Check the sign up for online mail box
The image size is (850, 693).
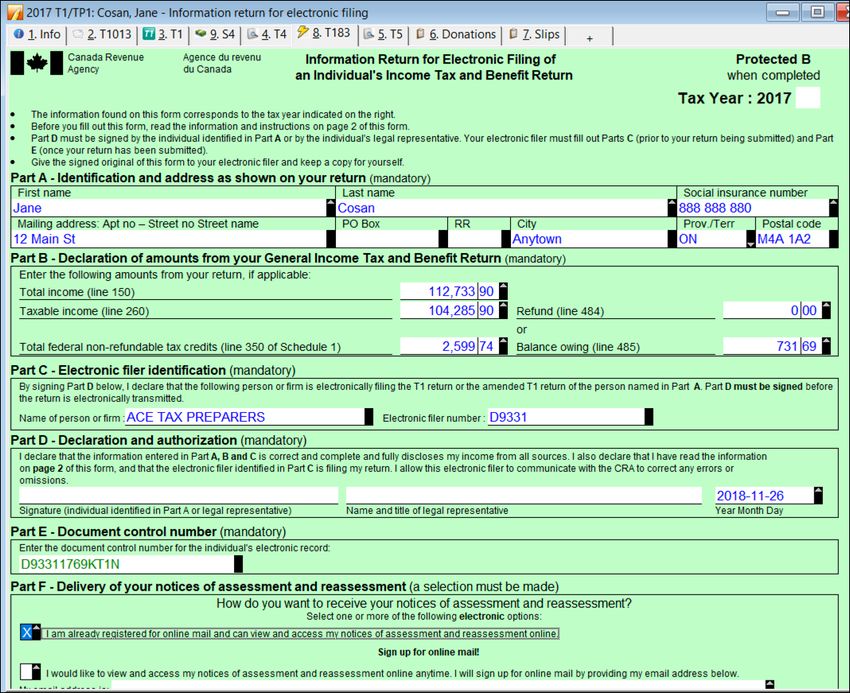[x=27, y=671]
